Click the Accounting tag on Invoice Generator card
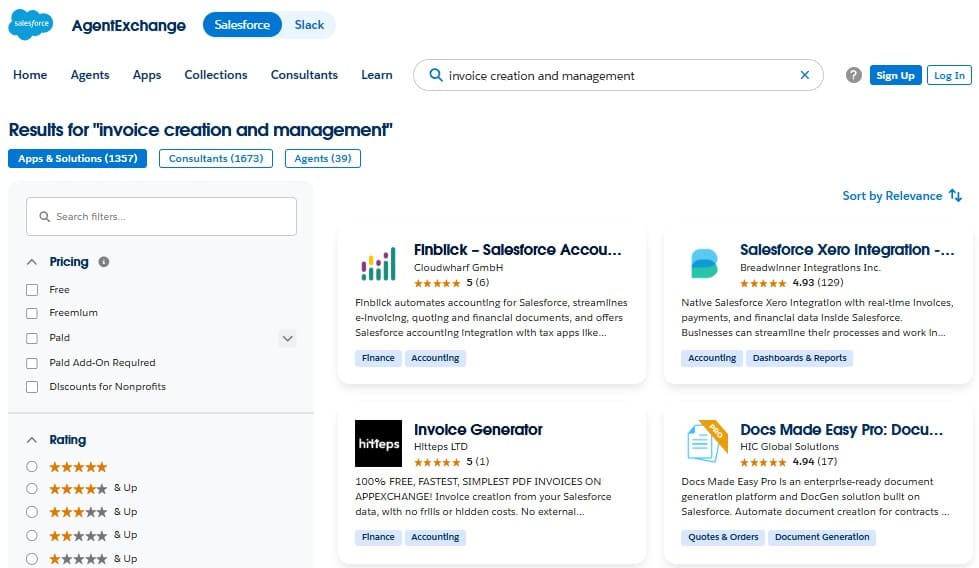 coord(435,537)
